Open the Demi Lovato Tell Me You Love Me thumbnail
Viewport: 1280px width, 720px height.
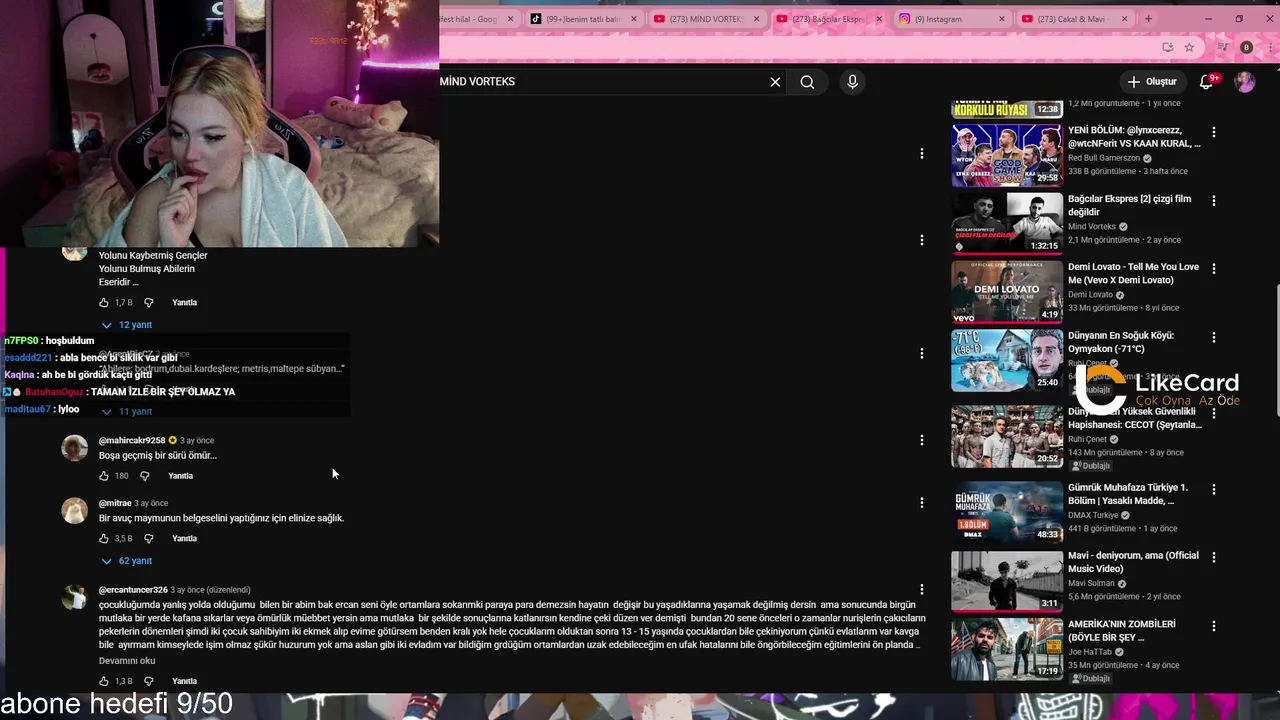(1007, 292)
